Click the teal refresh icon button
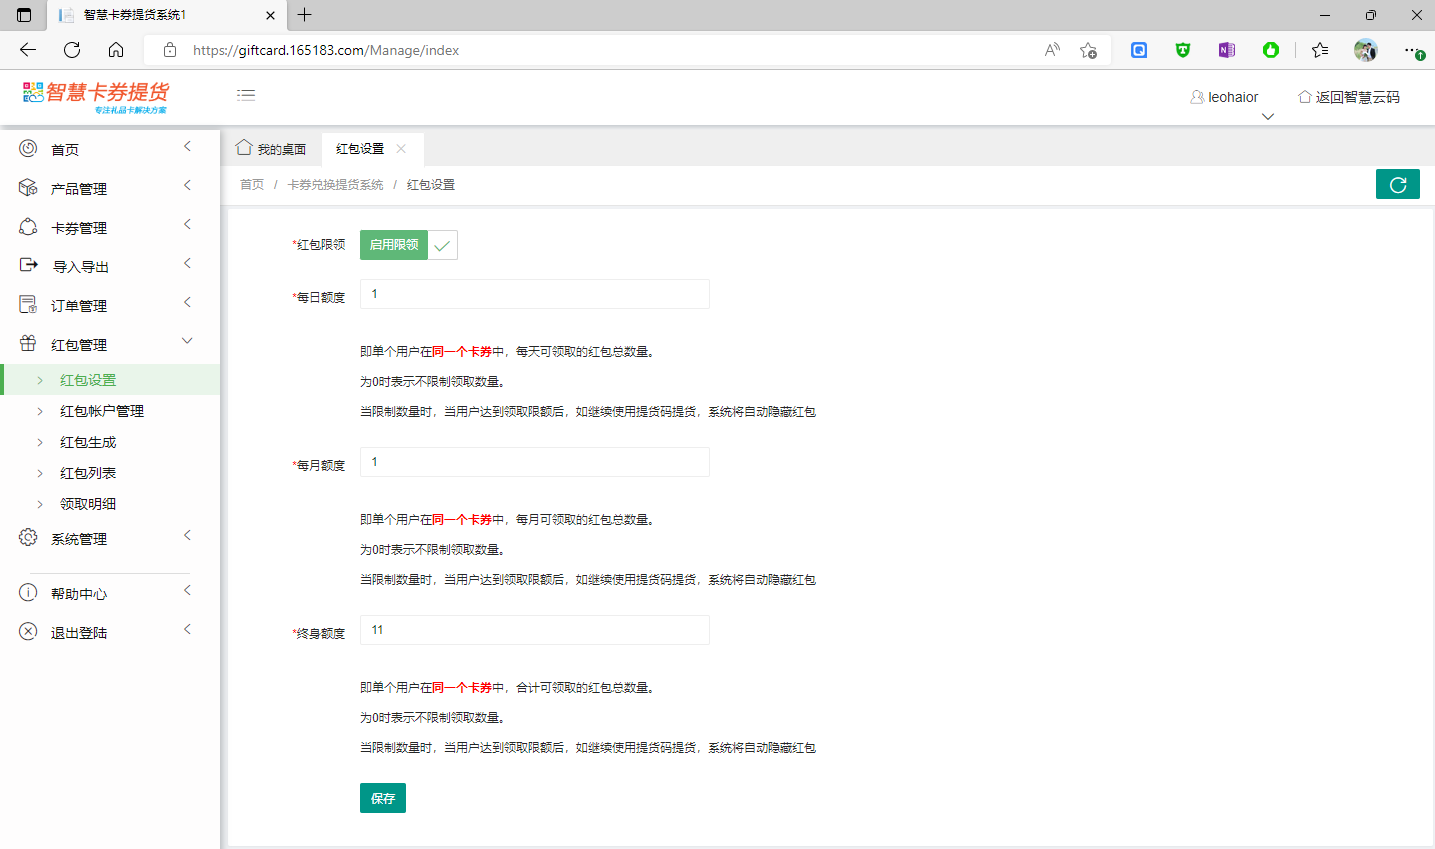 [x=1397, y=185]
